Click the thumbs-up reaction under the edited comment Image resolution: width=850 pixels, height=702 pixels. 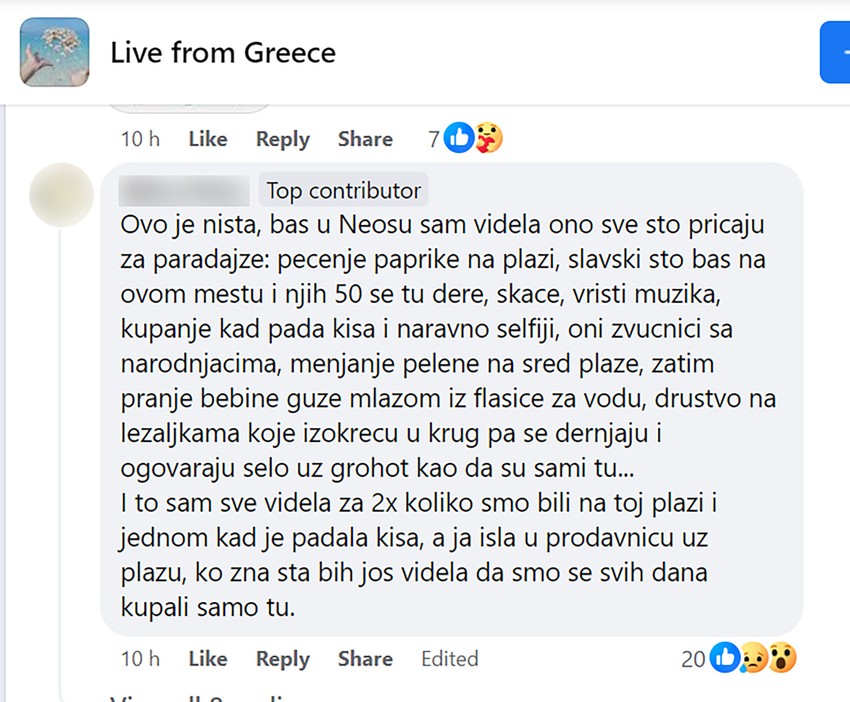[x=723, y=658]
